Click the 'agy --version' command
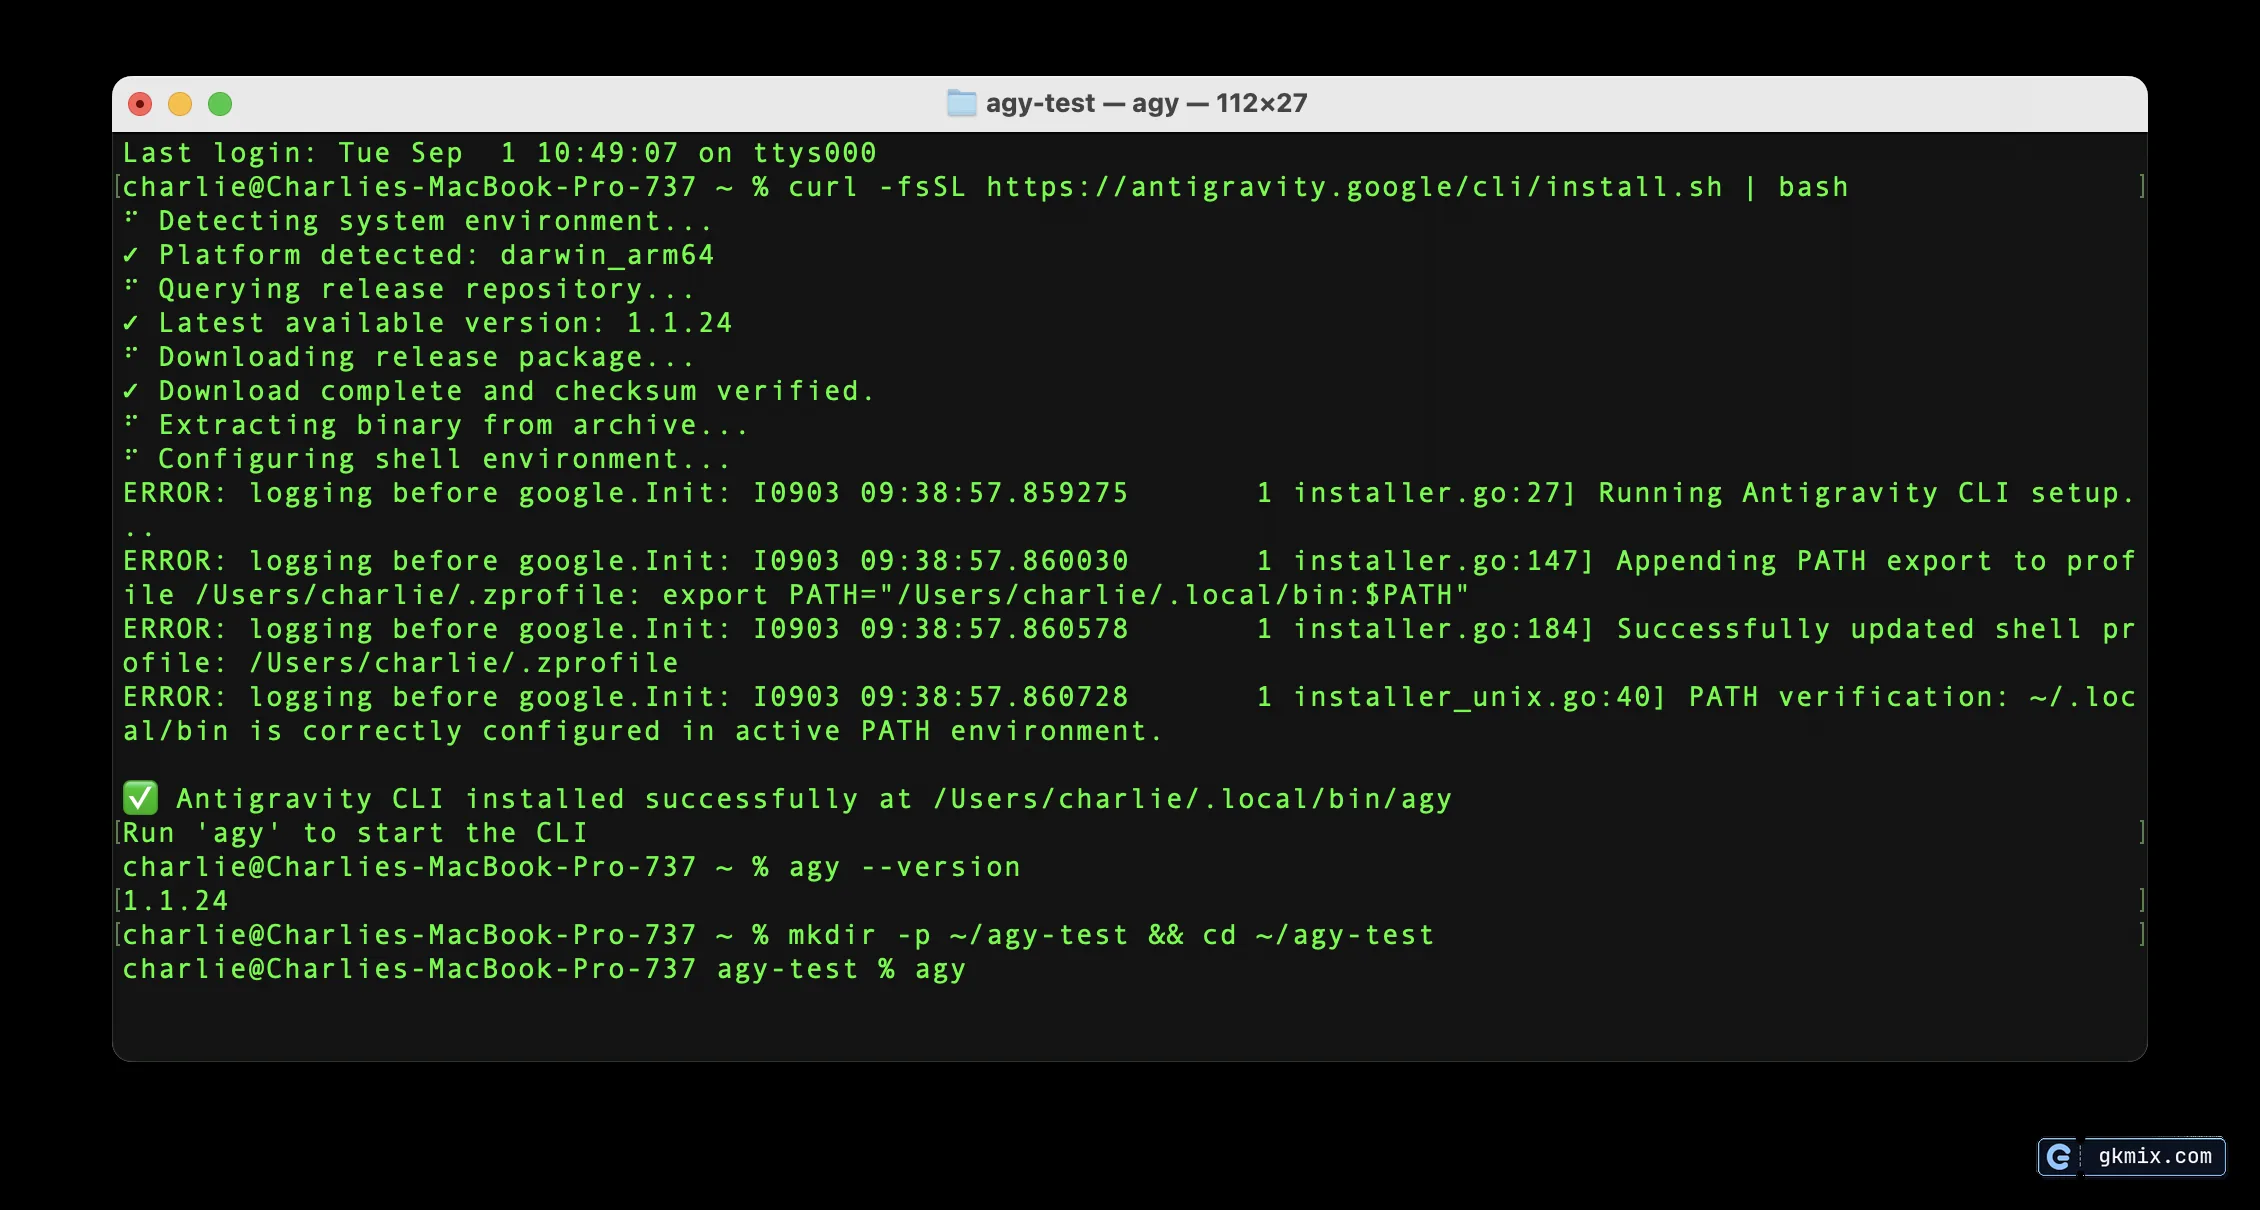This screenshot has width=2260, height=1210. (905, 867)
